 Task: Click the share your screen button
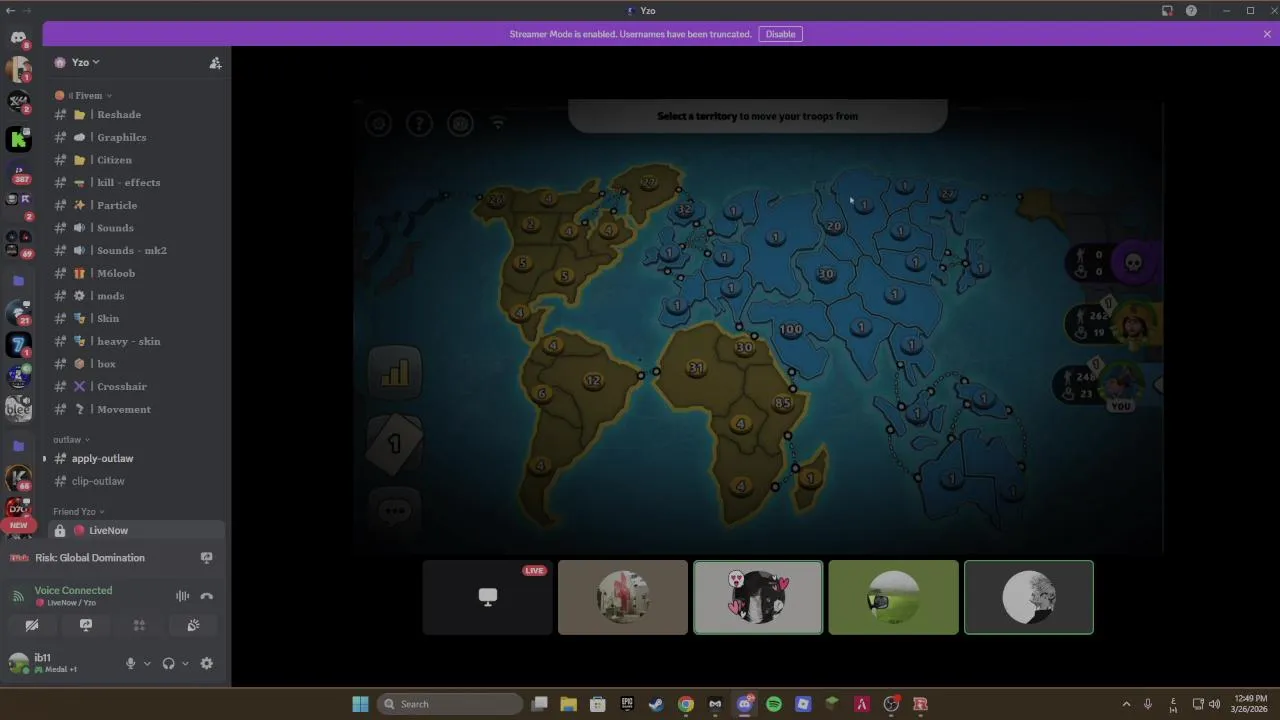tap(86, 625)
